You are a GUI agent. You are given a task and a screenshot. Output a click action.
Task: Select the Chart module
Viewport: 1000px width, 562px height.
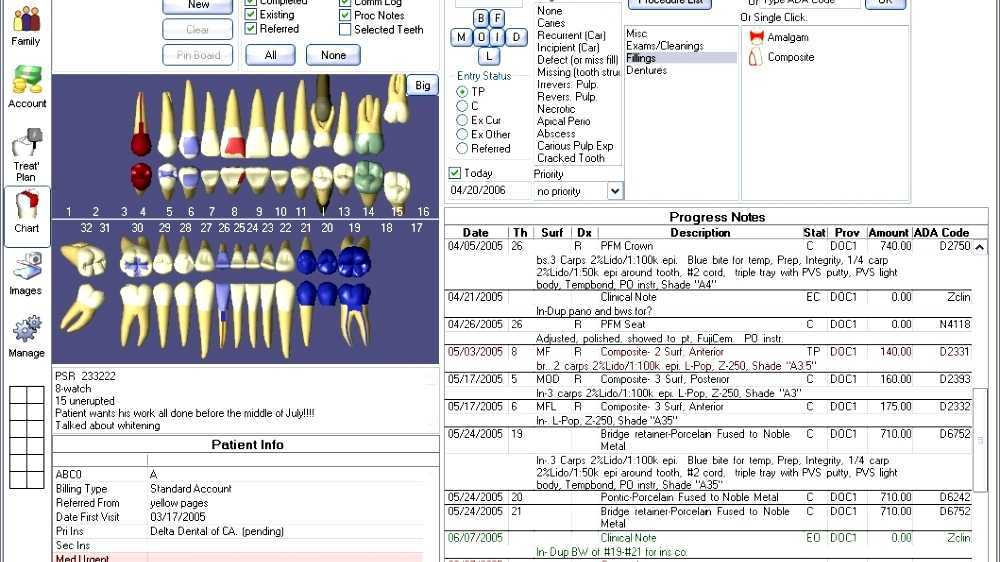coord(27,216)
